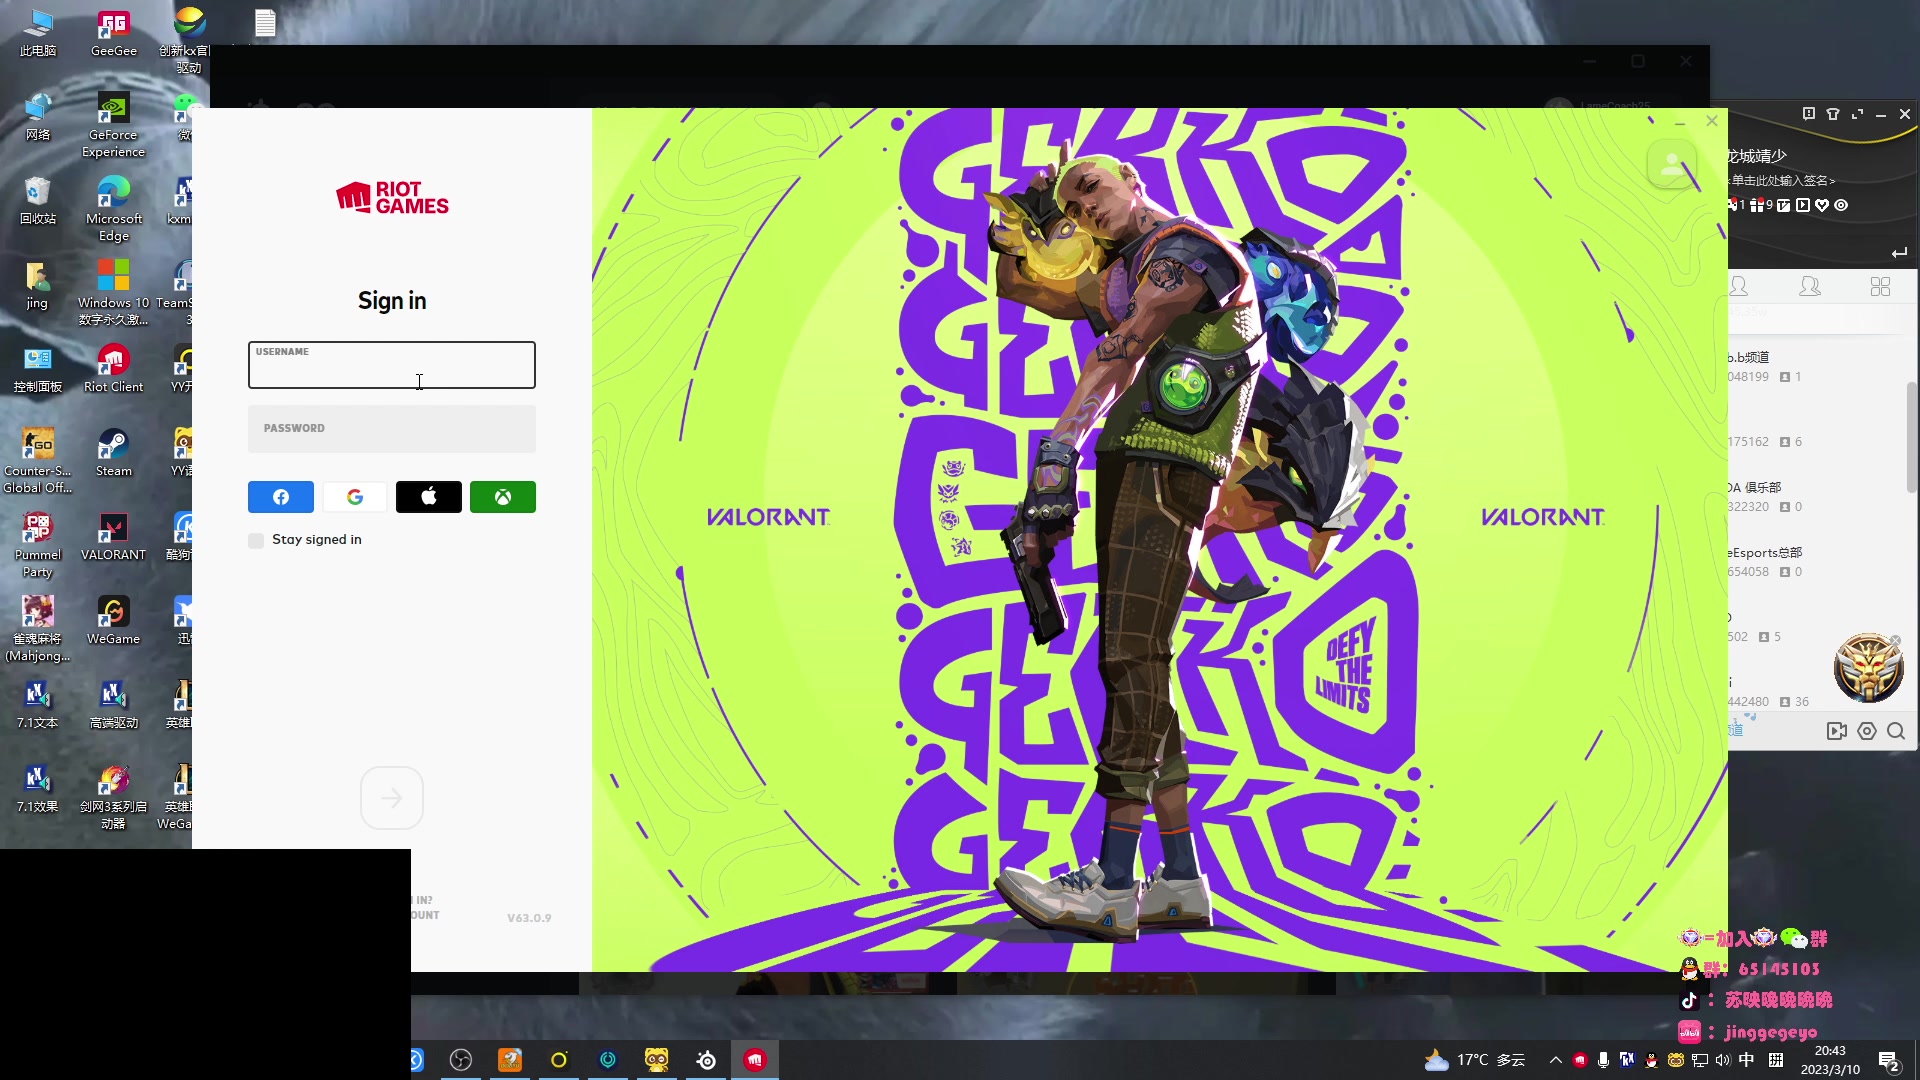This screenshot has height=1080, width=1920.
Task: Sign in with Facebook
Action: [x=281, y=497]
